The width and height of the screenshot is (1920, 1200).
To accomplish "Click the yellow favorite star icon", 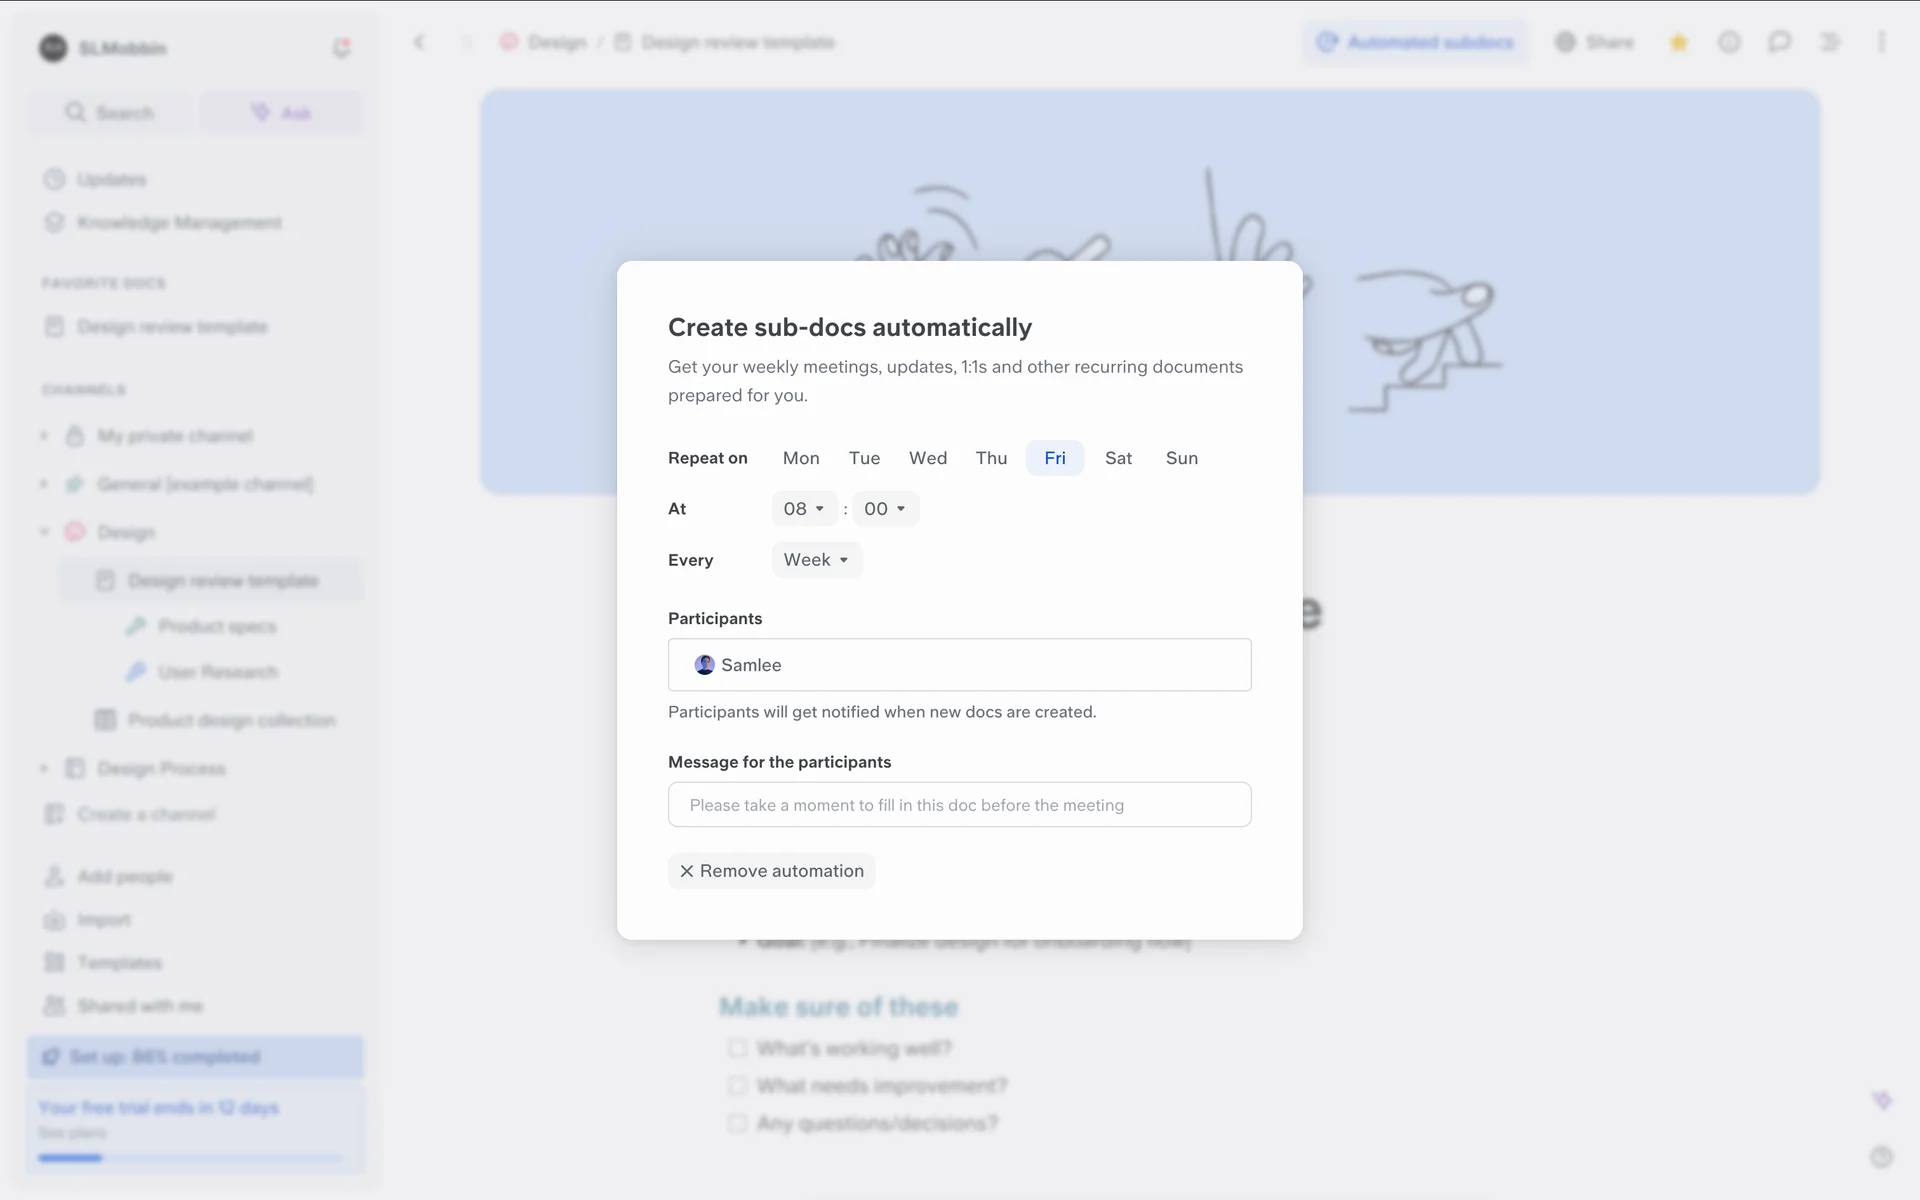I will pyautogui.click(x=1679, y=42).
